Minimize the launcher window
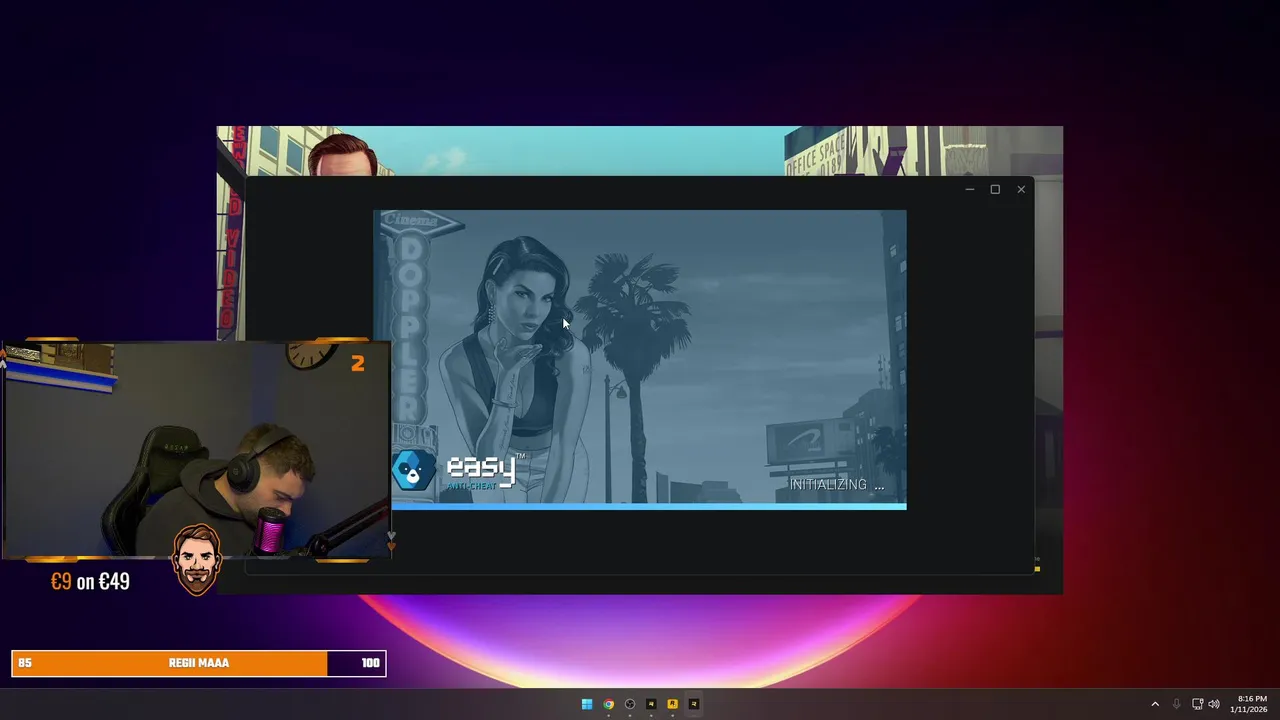 pos(969,189)
